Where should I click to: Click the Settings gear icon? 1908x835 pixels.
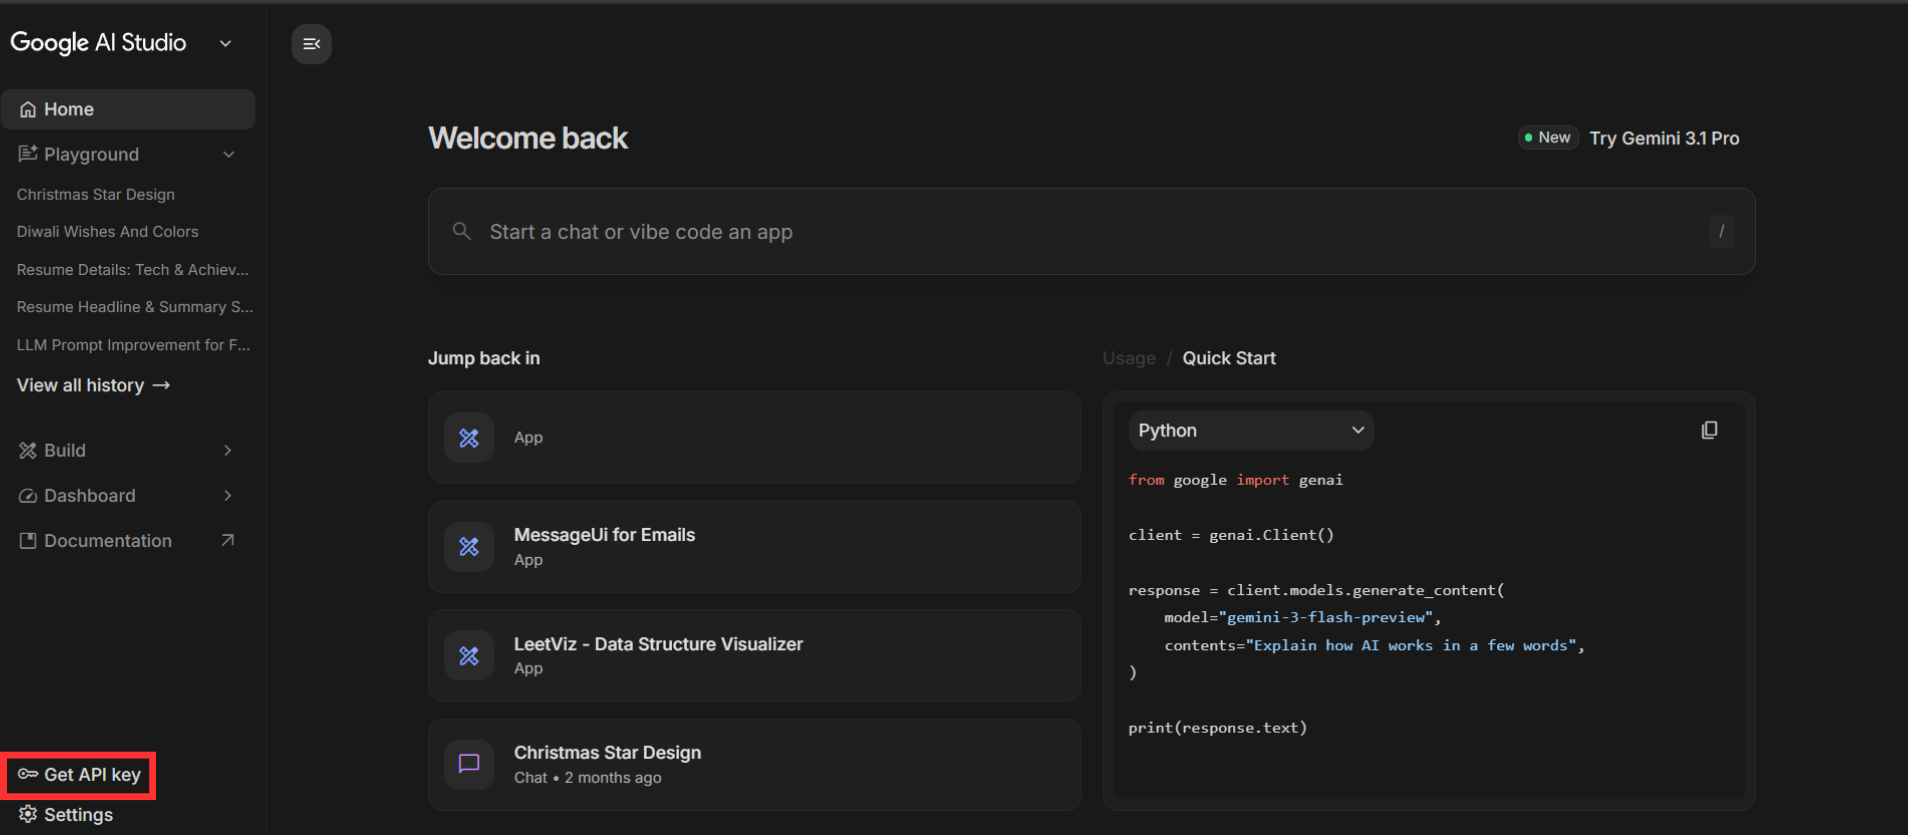point(28,814)
